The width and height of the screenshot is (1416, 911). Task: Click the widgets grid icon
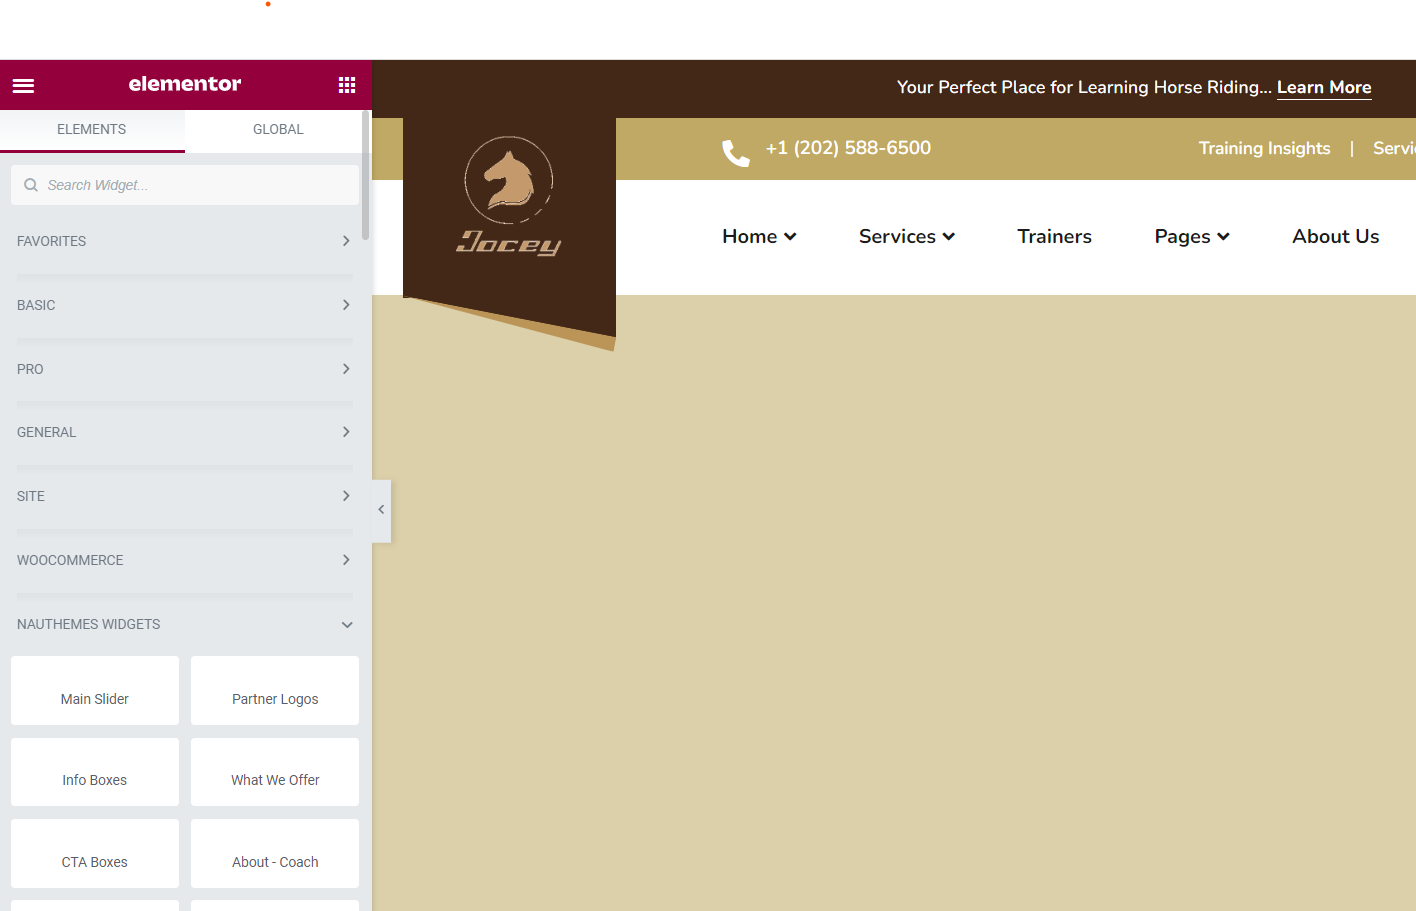point(347,85)
